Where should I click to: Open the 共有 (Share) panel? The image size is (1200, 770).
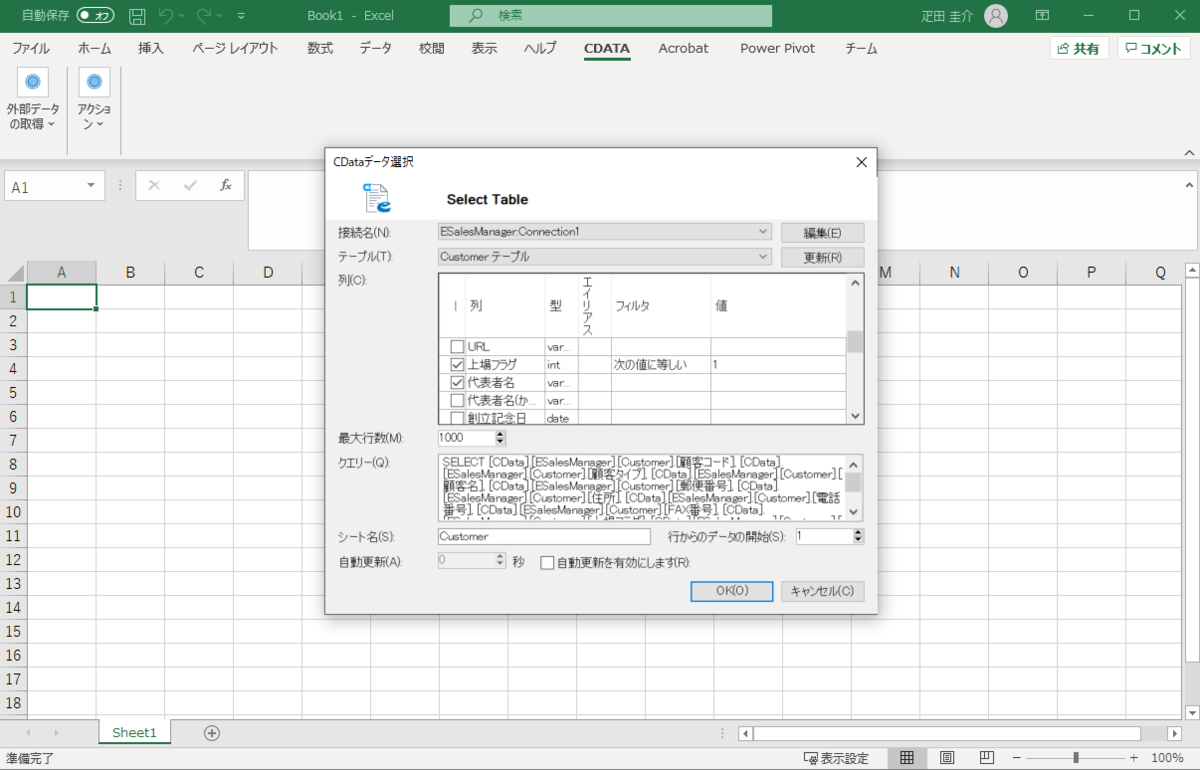click(x=1078, y=47)
